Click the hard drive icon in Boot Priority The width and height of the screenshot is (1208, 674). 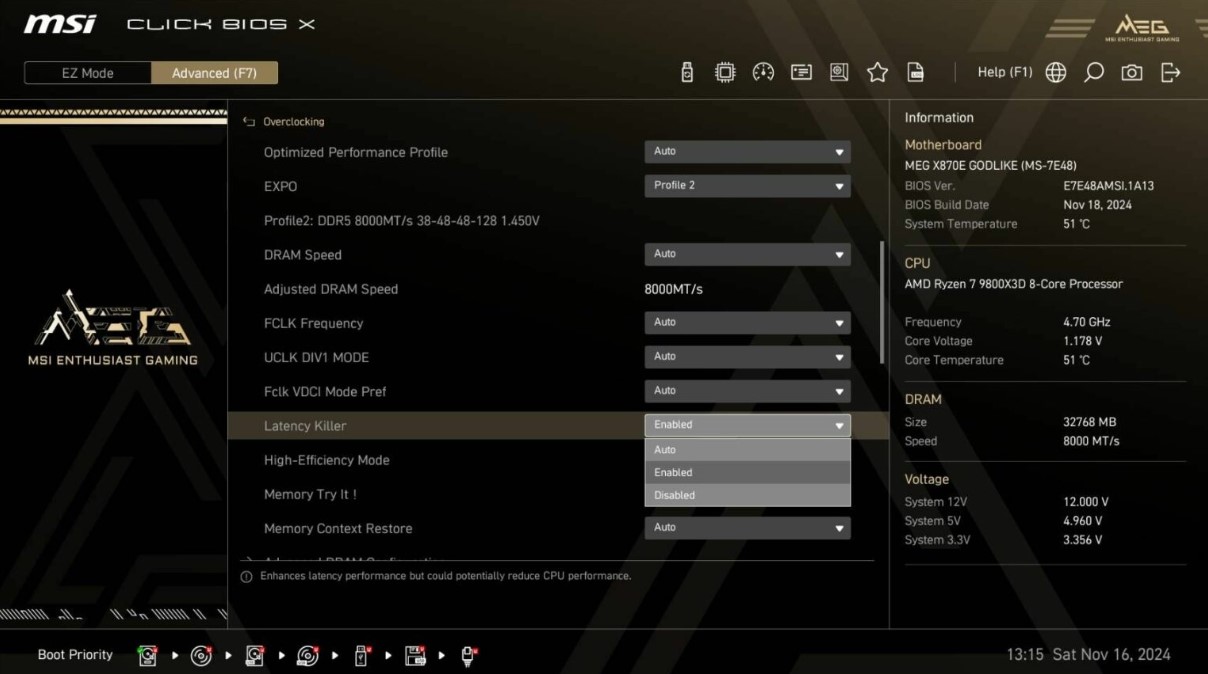(x=148, y=655)
